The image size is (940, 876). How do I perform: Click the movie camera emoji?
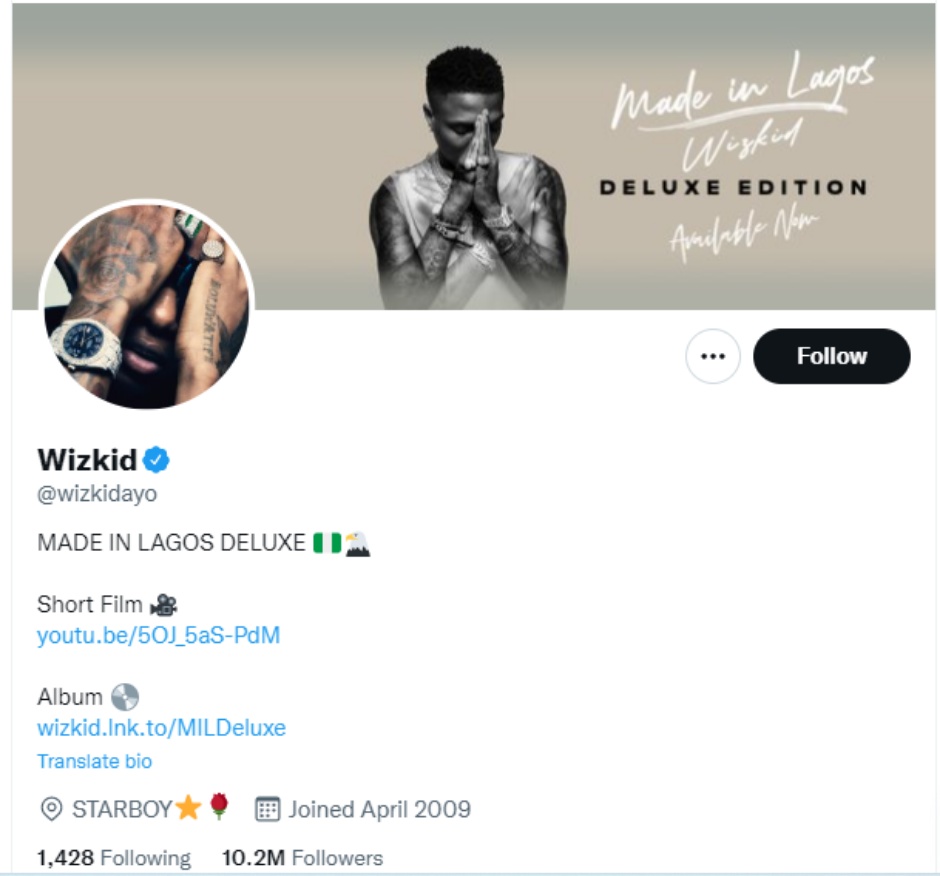pos(163,604)
